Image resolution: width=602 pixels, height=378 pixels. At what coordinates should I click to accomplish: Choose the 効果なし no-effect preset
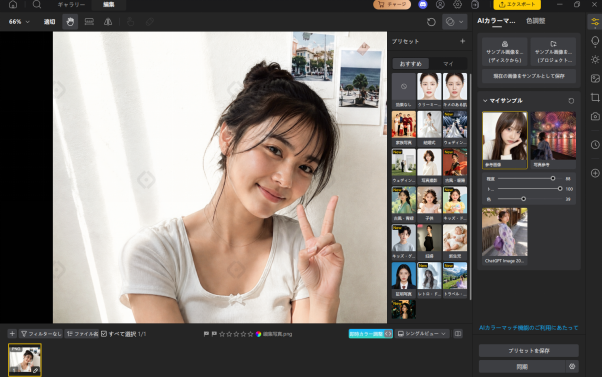(x=404, y=91)
